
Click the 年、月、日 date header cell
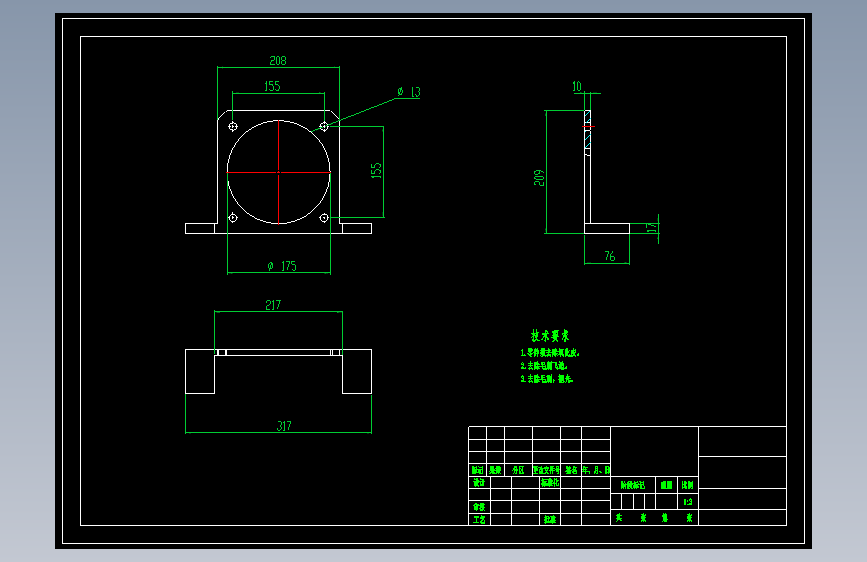tap(596, 470)
